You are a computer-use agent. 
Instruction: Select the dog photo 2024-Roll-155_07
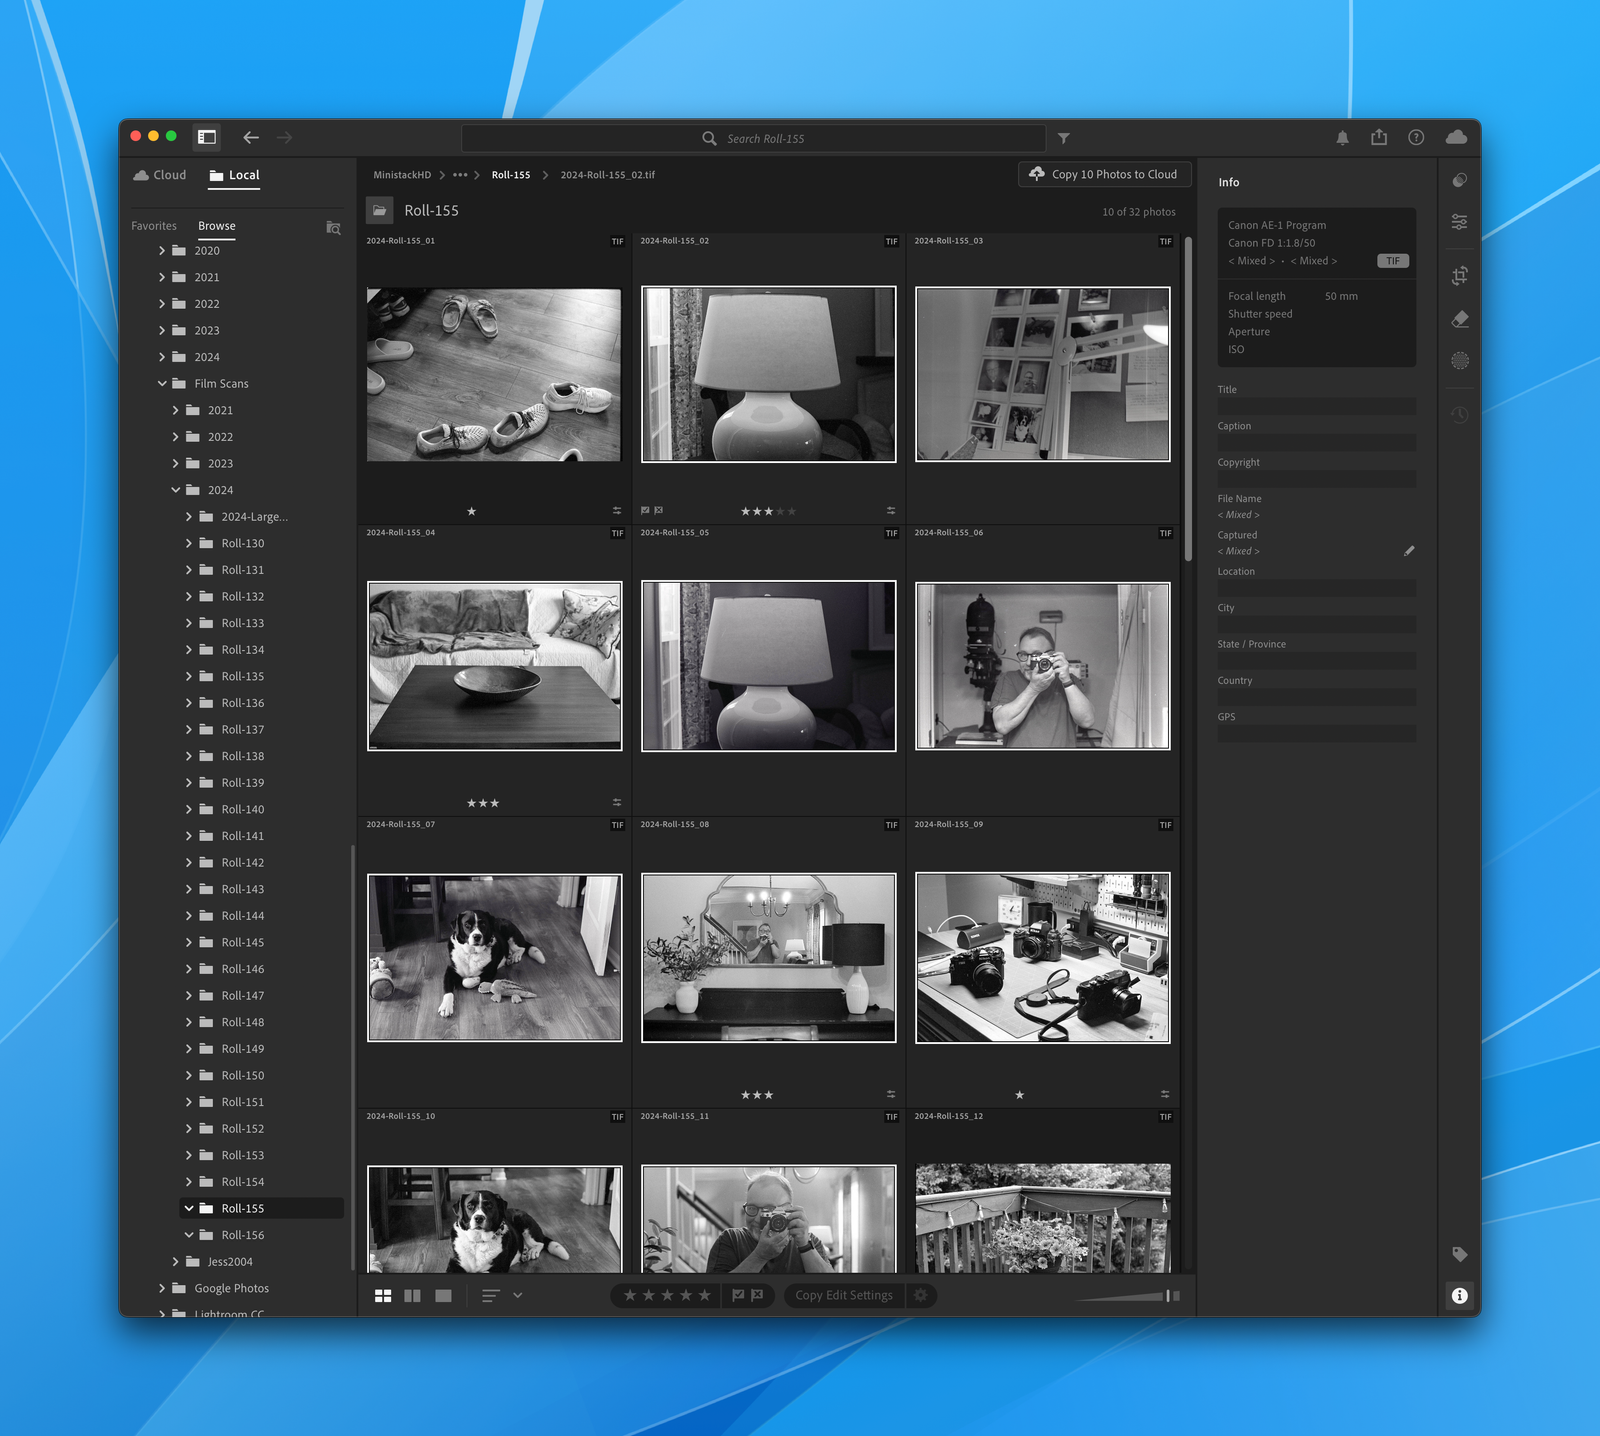[x=494, y=958]
